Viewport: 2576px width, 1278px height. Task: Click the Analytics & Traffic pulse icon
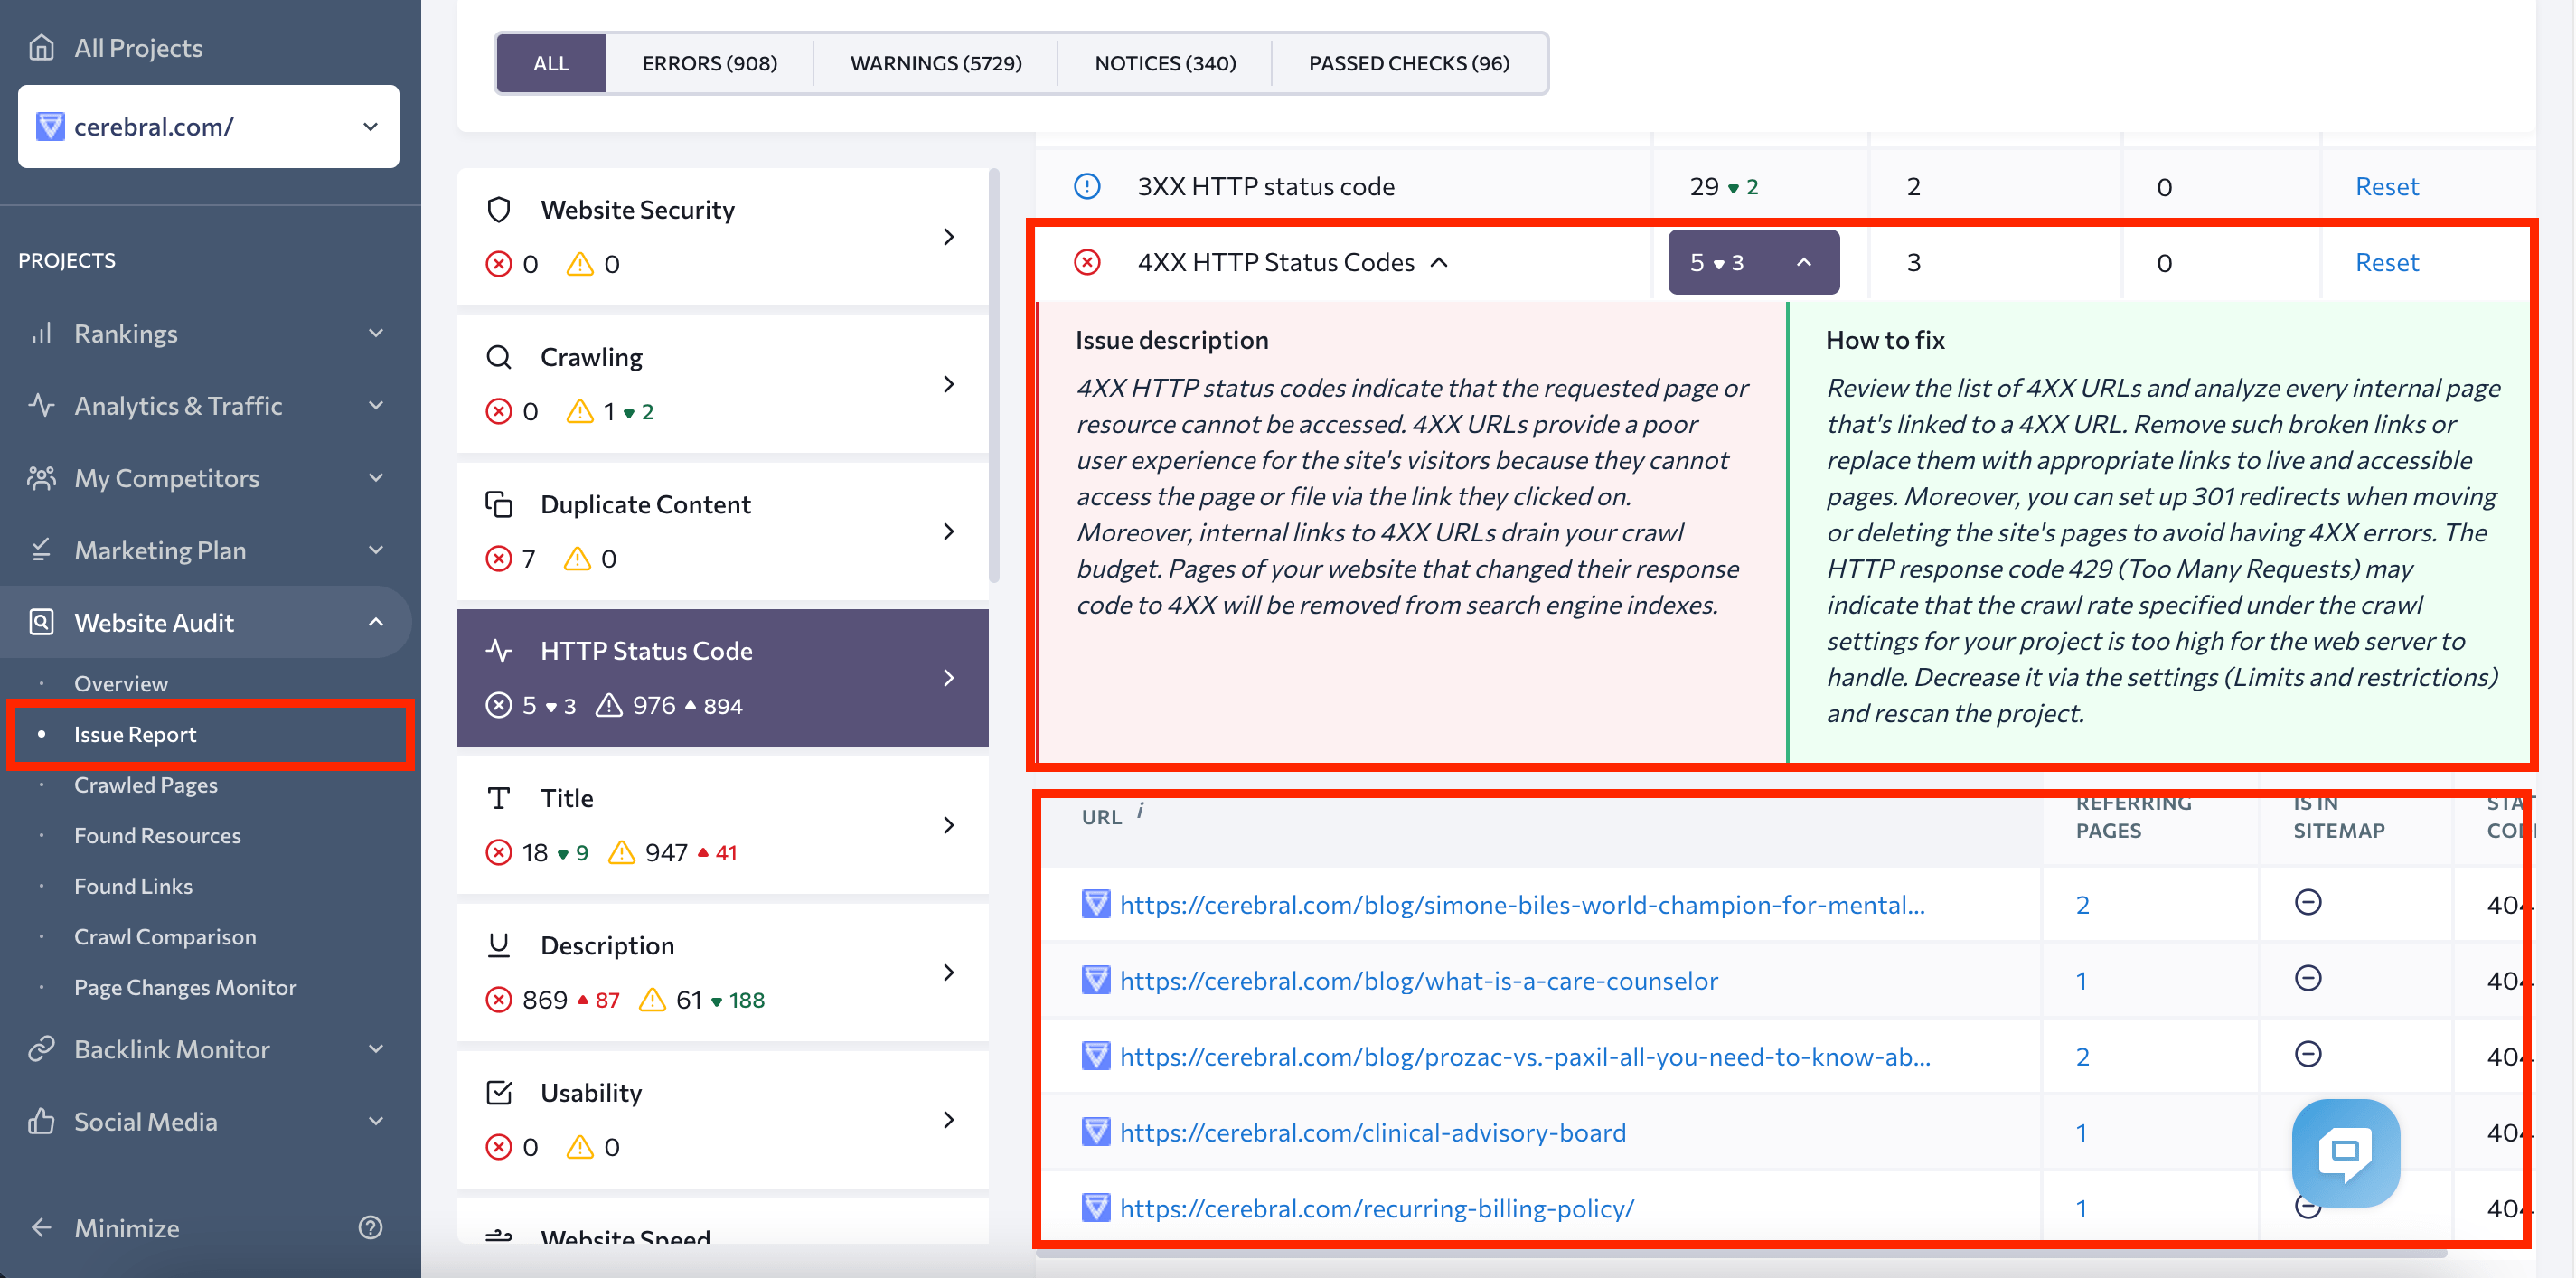click(41, 405)
